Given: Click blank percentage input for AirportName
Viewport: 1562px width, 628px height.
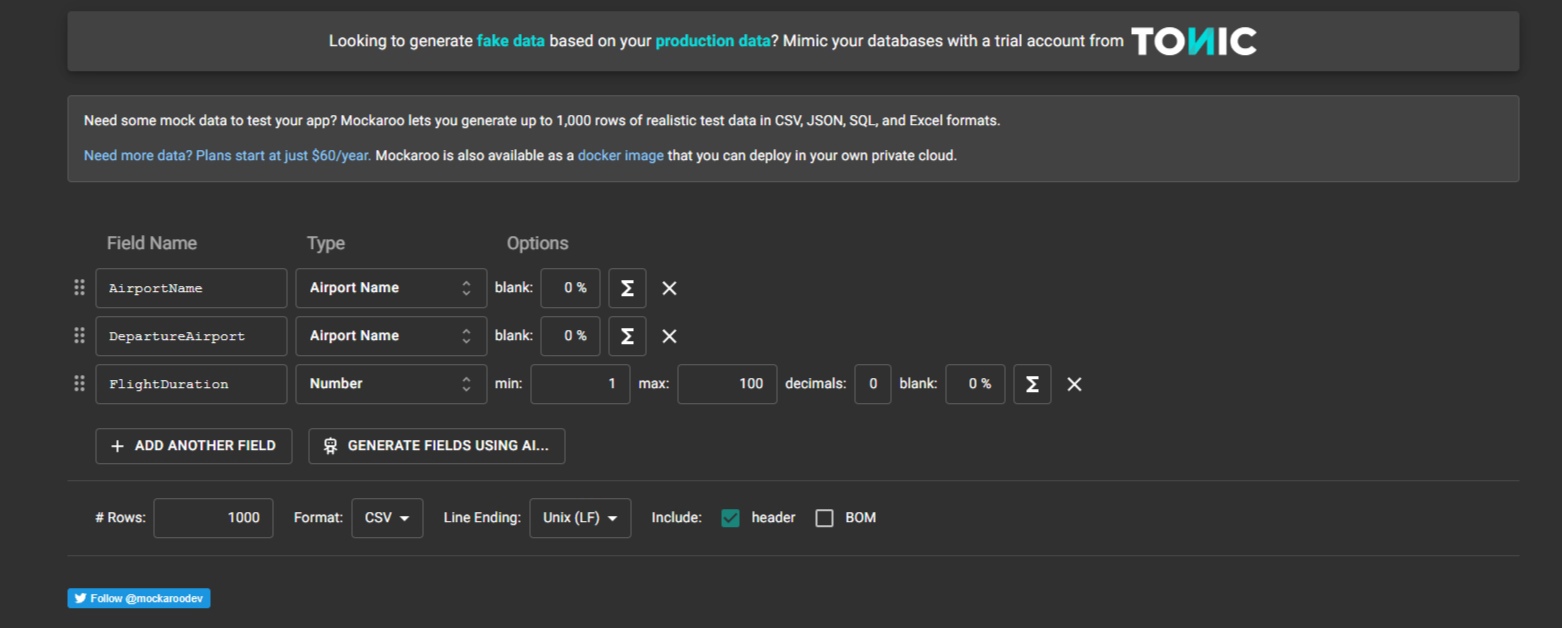Looking at the screenshot, I should point(571,288).
